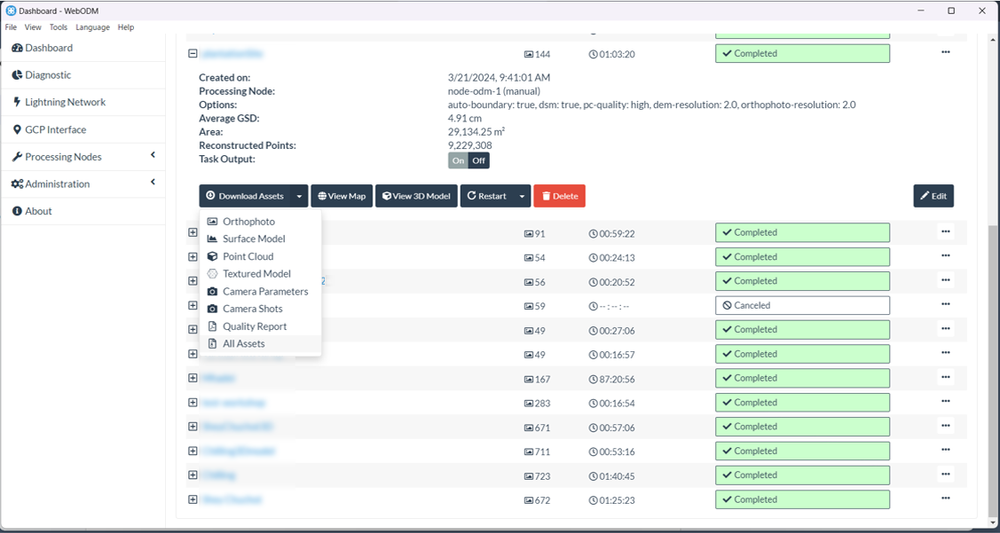Open ellipsis menu for the 91-image task
Image resolution: width=1000 pixels, height=533 pixels.
pos(945,231)
